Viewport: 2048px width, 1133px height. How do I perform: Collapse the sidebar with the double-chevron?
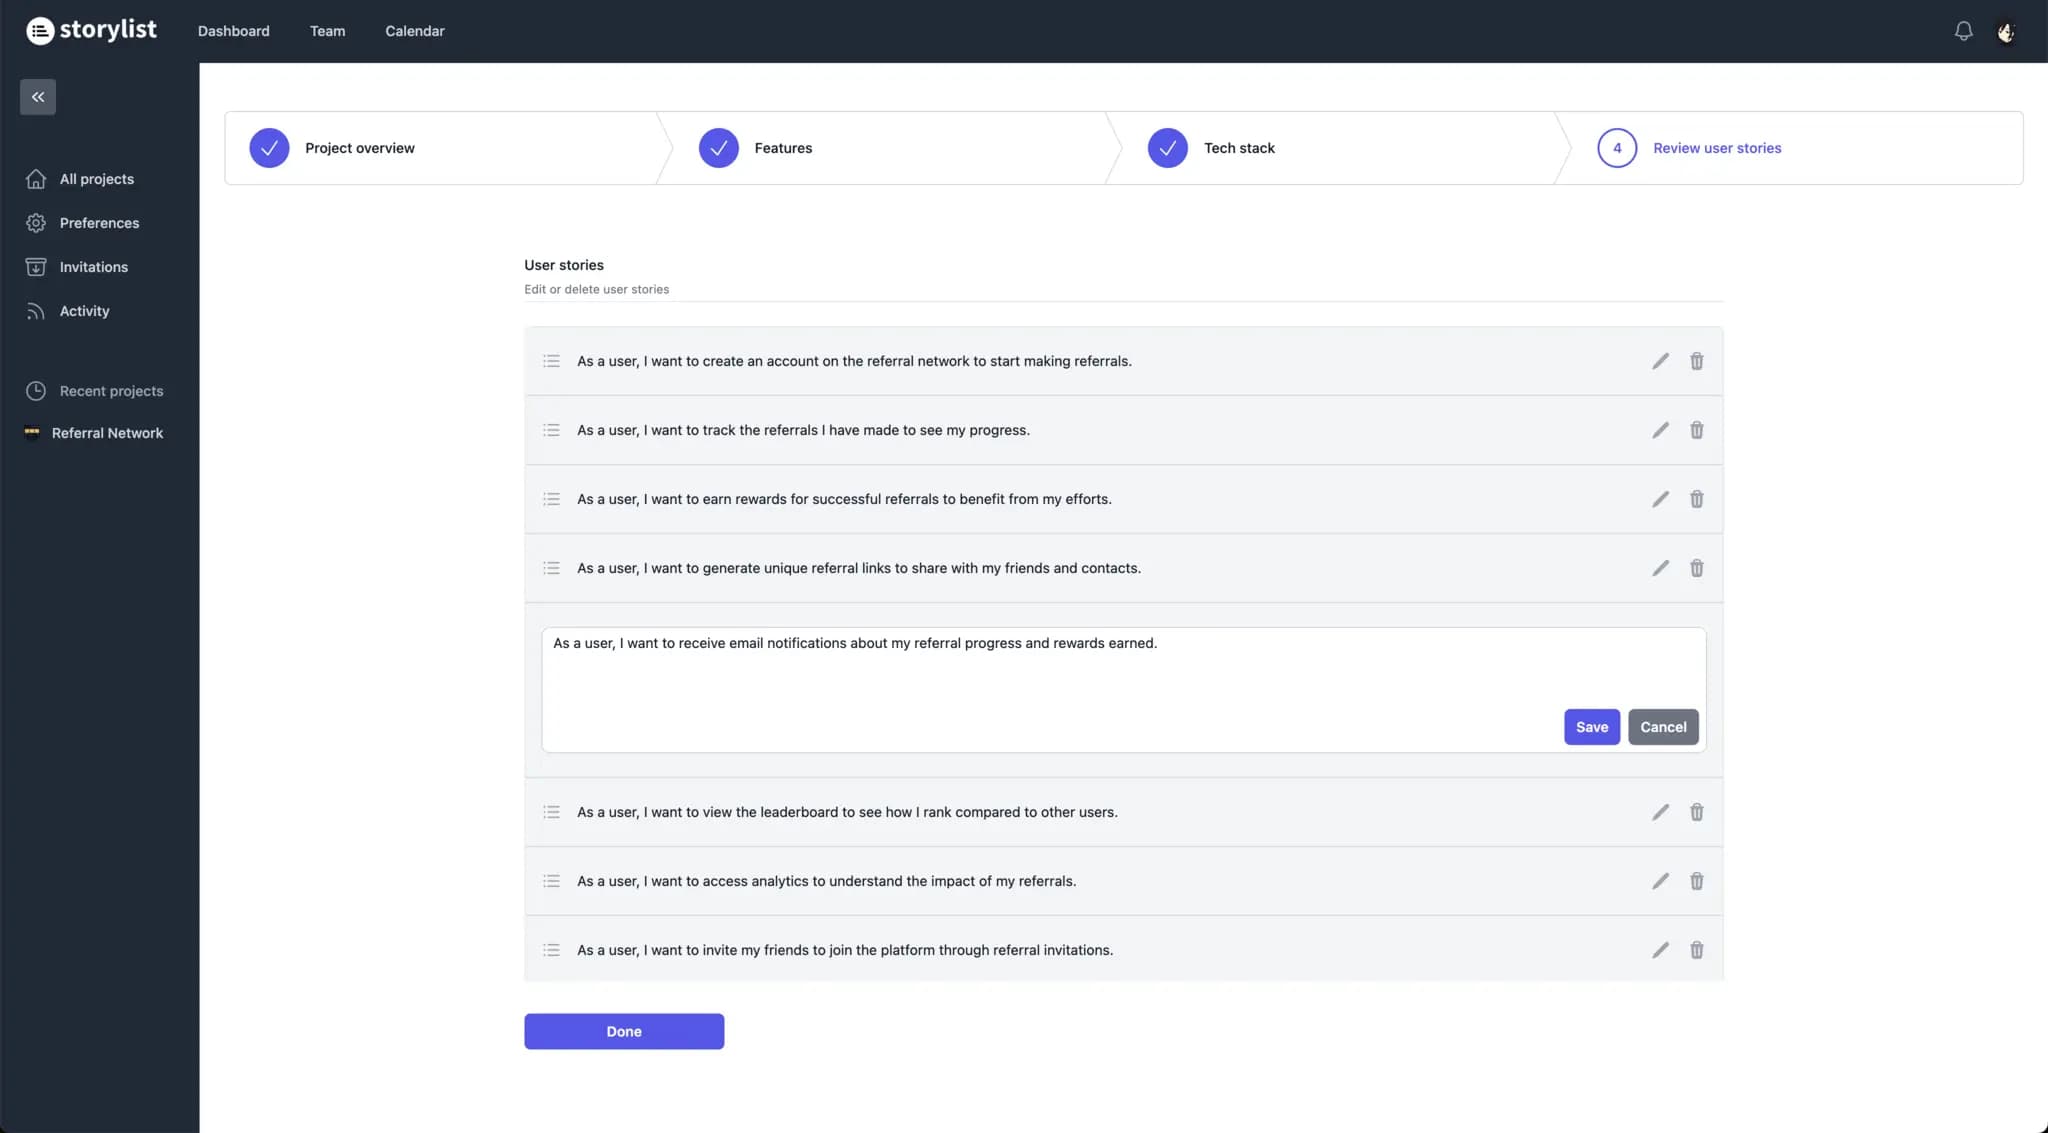coord(37,96)
